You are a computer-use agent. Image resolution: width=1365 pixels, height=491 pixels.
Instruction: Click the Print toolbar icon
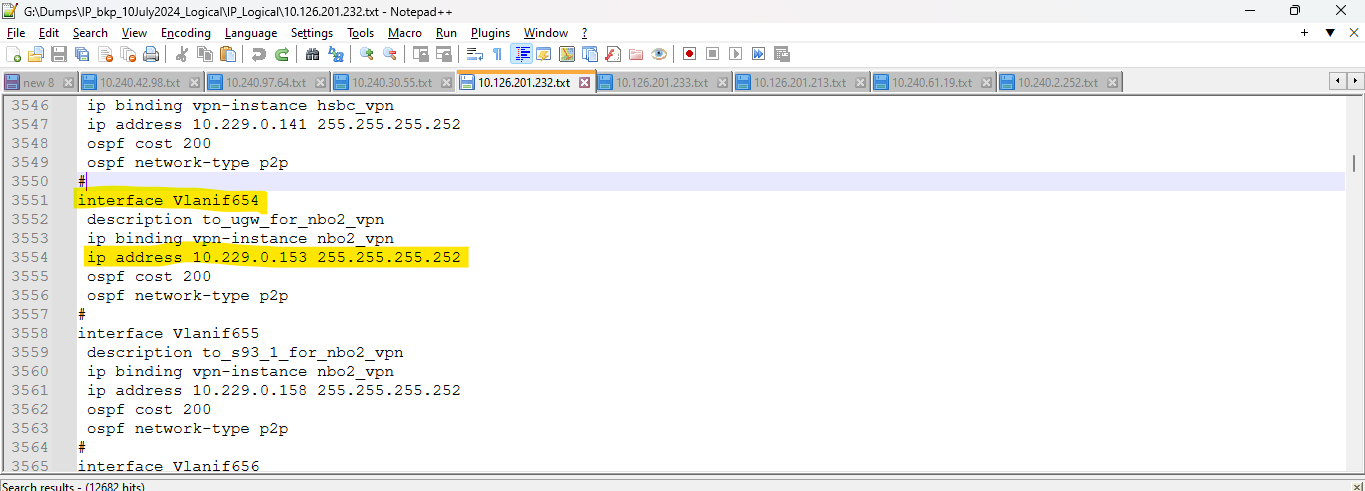(x=151, y=54)
